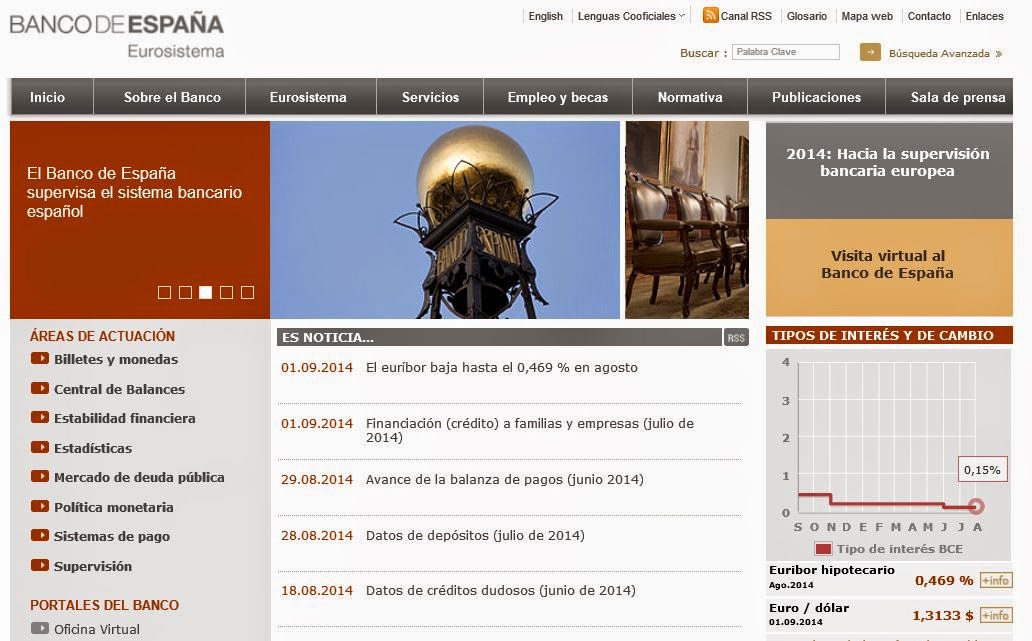
Task: Open the Publicaciones menu
Action: [x=816, y=97]
